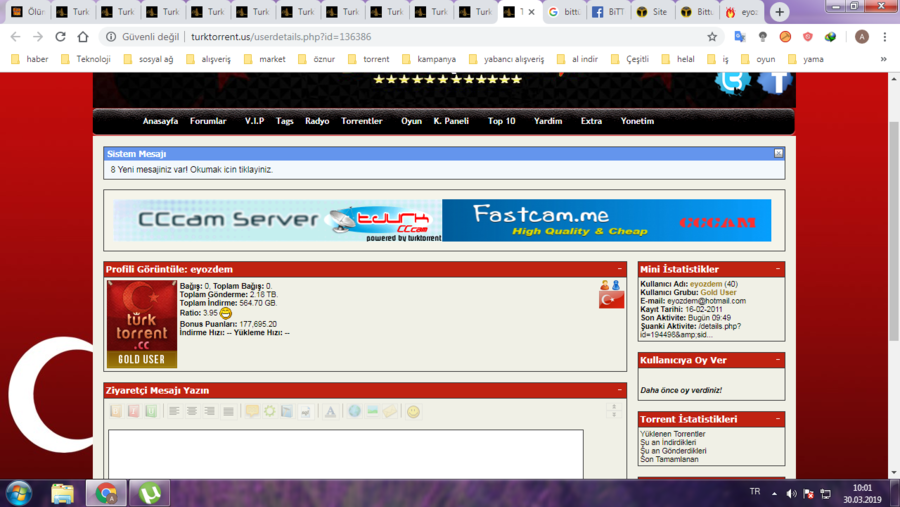
Task: Apply underline formatting in message editor
Action: [151, 411]
